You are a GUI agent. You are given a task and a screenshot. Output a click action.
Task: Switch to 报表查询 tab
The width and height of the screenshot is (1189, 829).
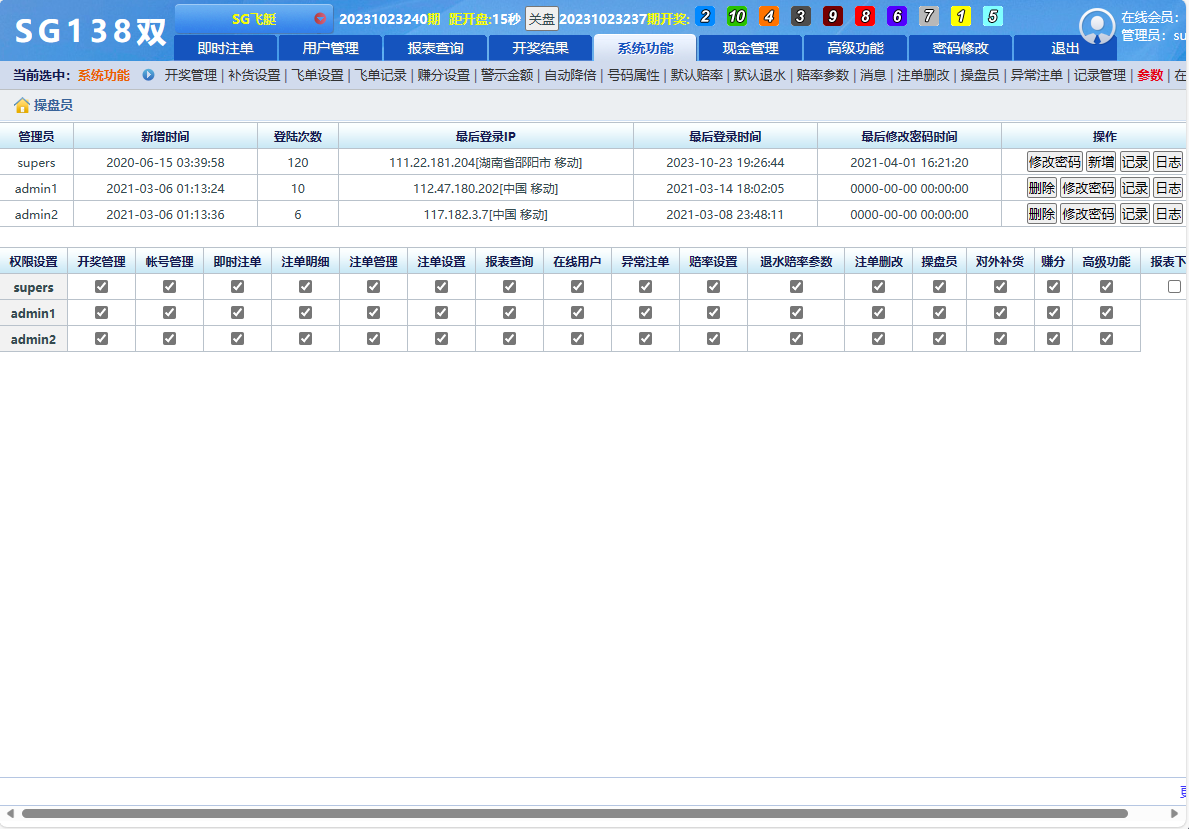[435, 48]
